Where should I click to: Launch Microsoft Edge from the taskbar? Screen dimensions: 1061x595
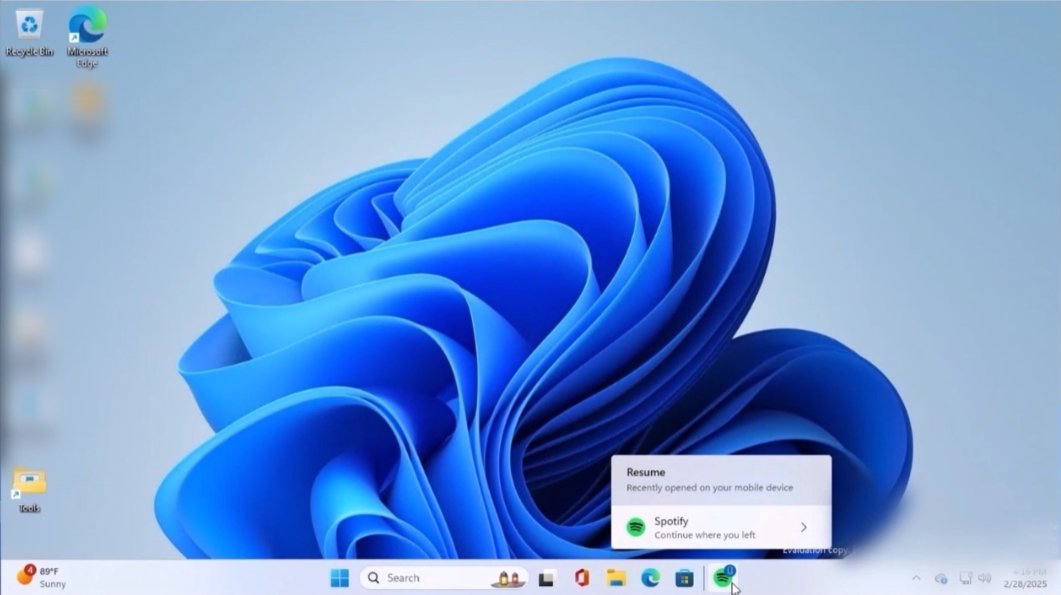(650, 577)
